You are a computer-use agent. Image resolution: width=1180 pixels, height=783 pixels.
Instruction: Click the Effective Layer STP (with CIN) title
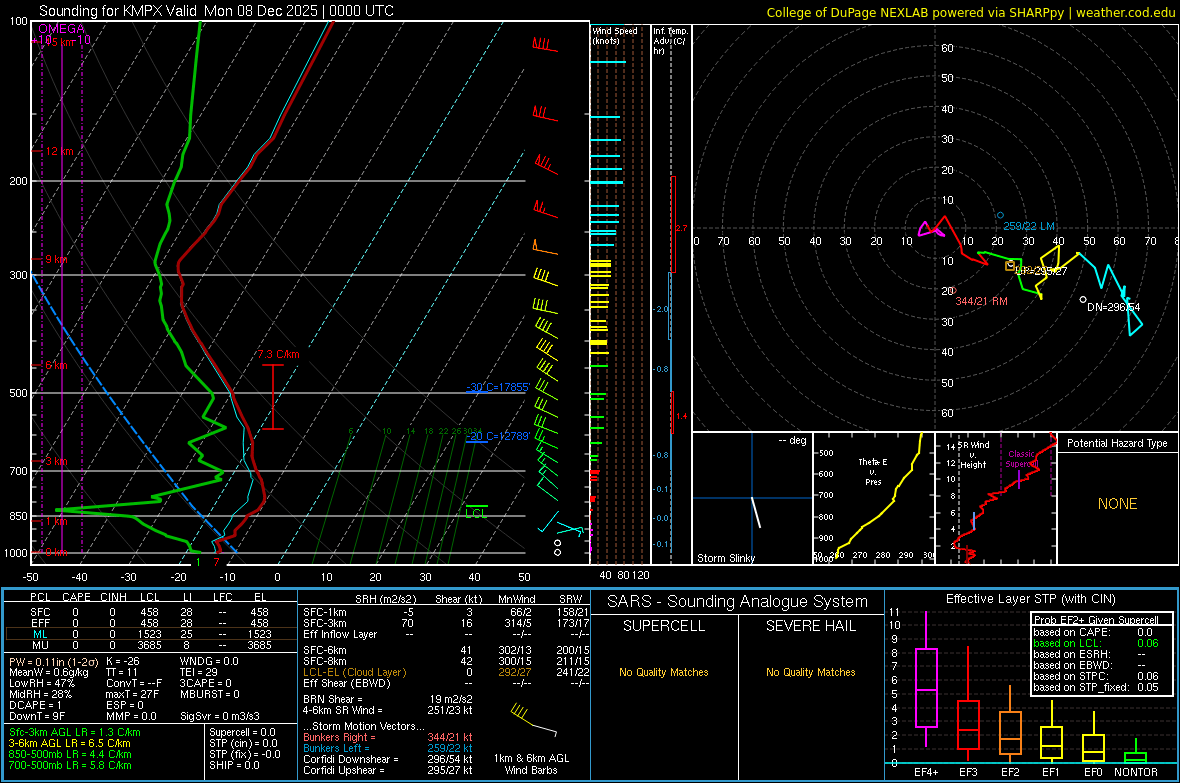(x=1030, y=599)
